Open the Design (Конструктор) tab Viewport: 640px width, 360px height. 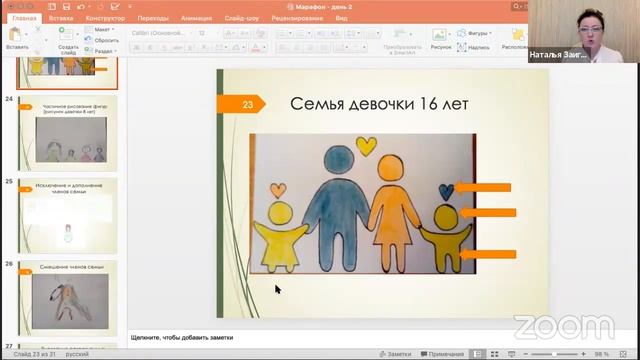pyautogui.click(x=105, y=18)
